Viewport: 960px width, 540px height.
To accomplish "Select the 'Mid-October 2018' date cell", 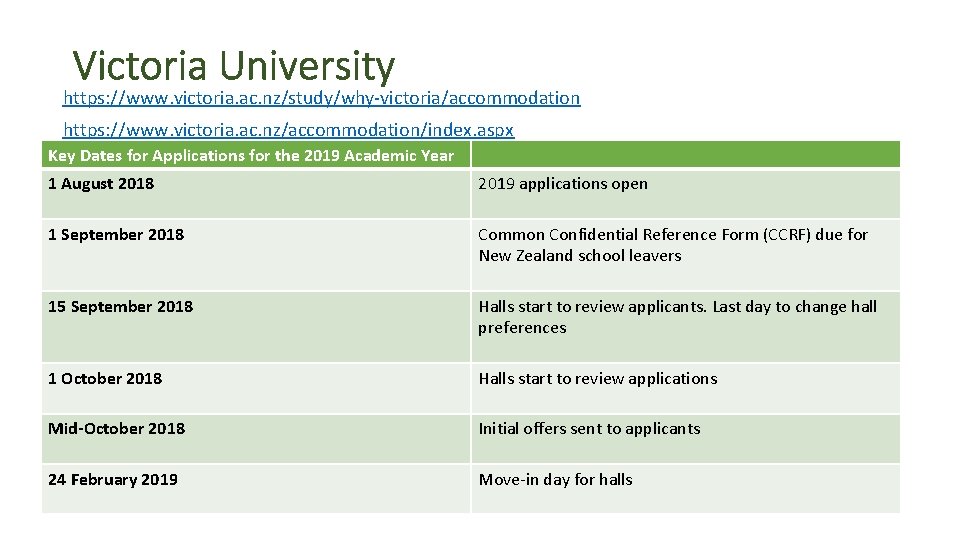I will (x=256, y=438).
